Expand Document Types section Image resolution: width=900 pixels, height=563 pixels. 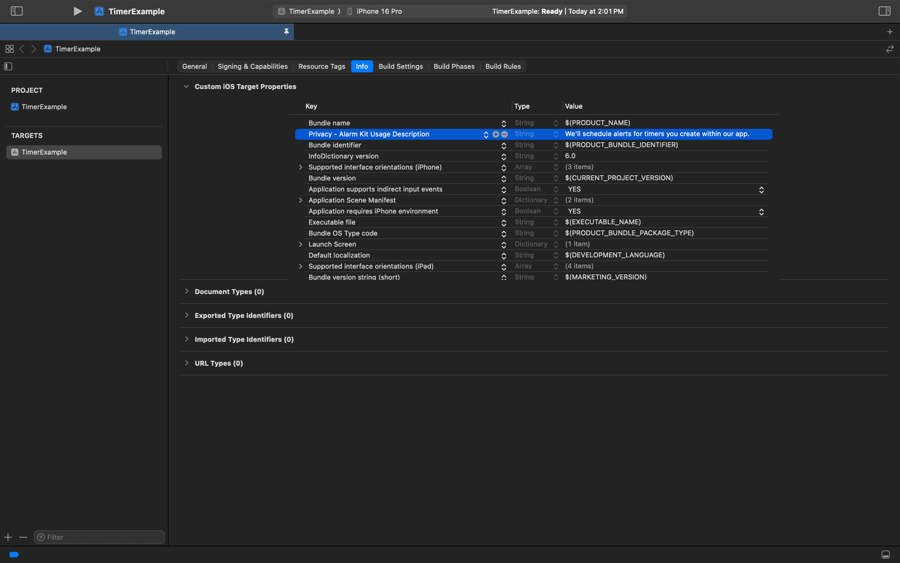pos(187,292)
